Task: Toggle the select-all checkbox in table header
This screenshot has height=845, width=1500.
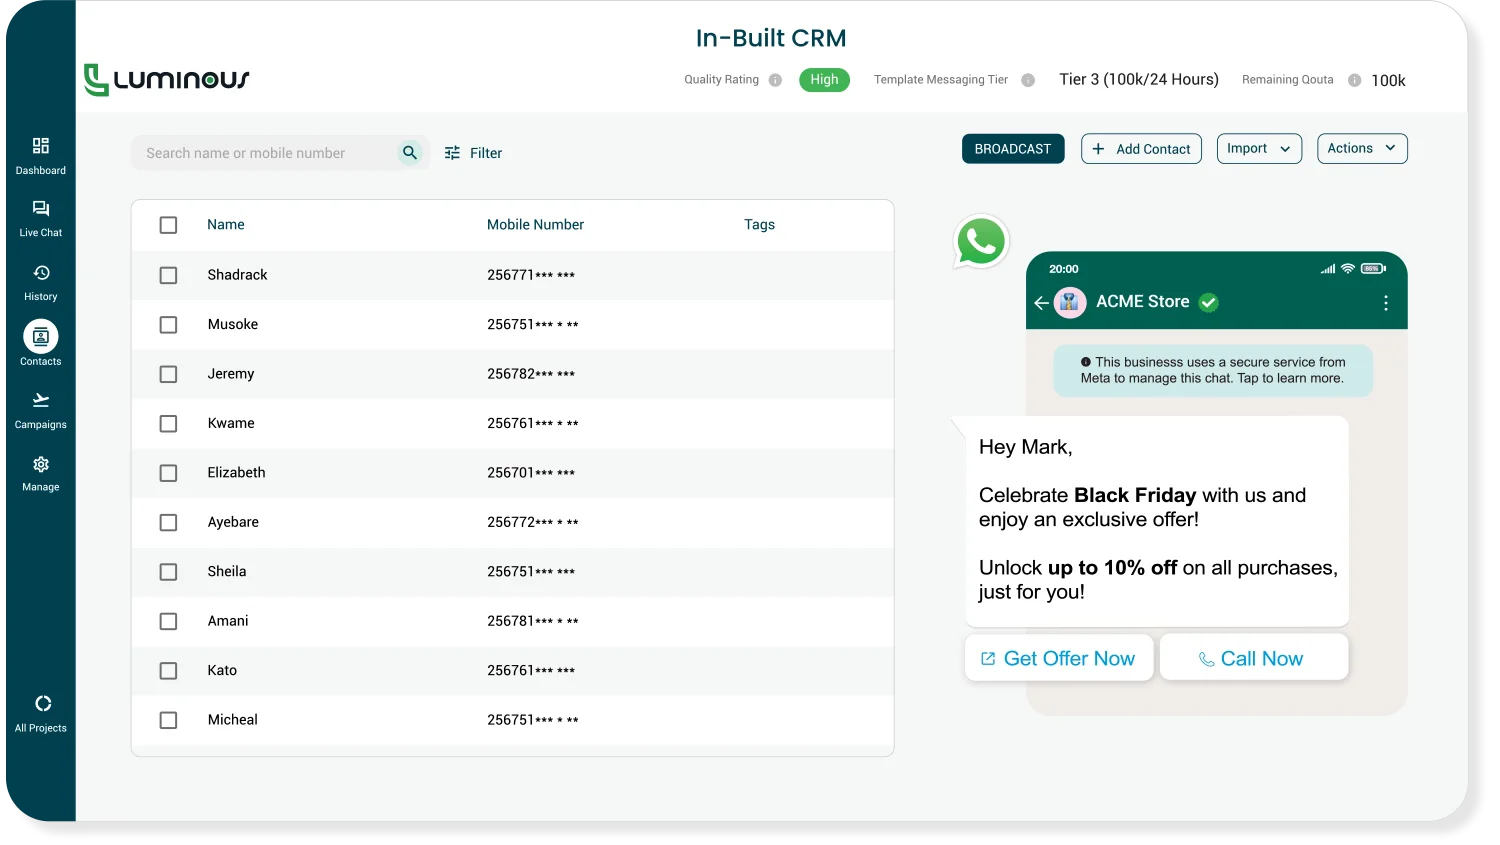Action: 168,225
